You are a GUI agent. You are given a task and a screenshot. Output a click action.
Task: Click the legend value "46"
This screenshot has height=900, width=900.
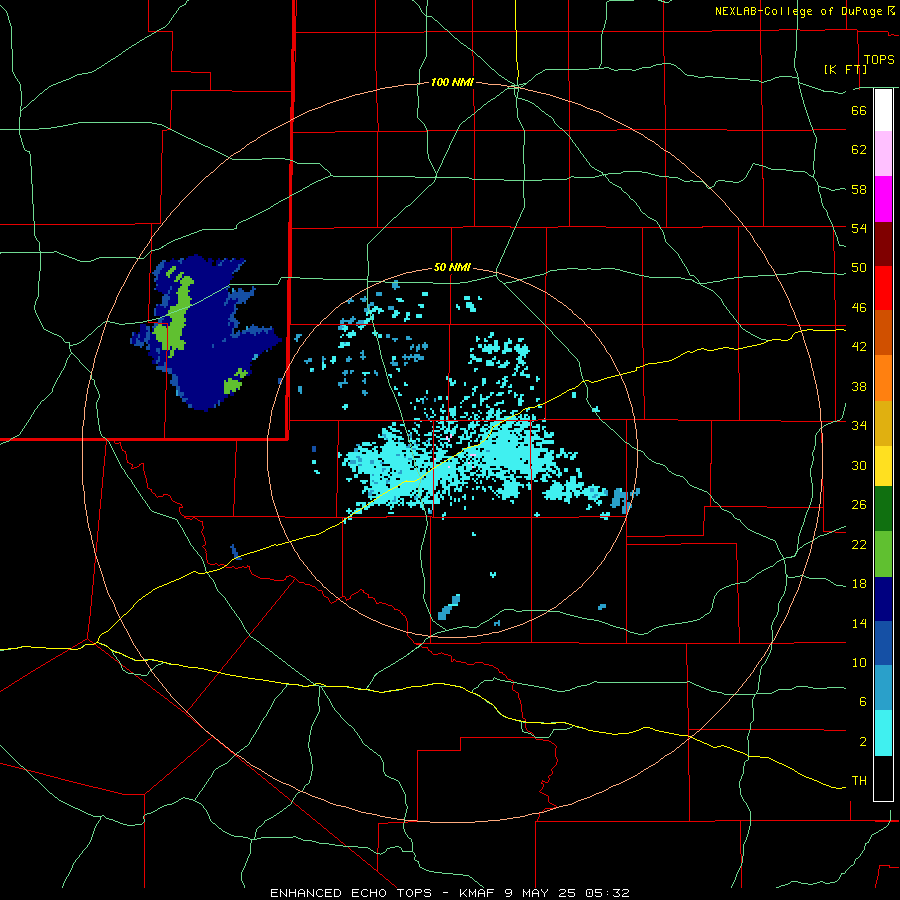pyautogui.click(x=859, y=308)
